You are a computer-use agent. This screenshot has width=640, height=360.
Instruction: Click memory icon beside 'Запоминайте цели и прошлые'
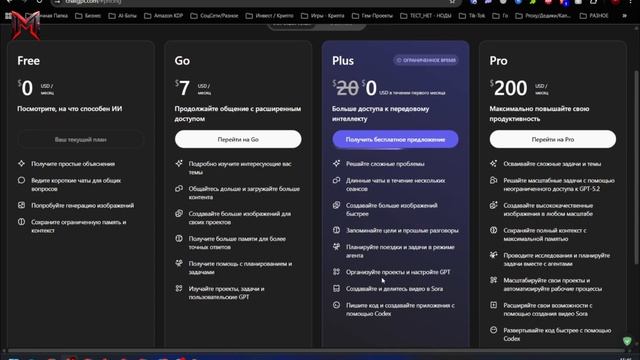(336, 230)
